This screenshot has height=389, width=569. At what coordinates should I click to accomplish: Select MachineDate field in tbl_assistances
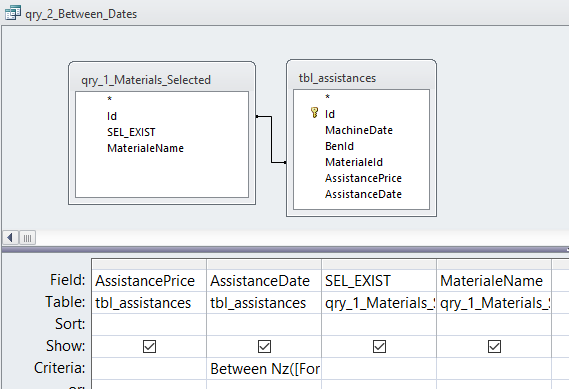[359, 130]
